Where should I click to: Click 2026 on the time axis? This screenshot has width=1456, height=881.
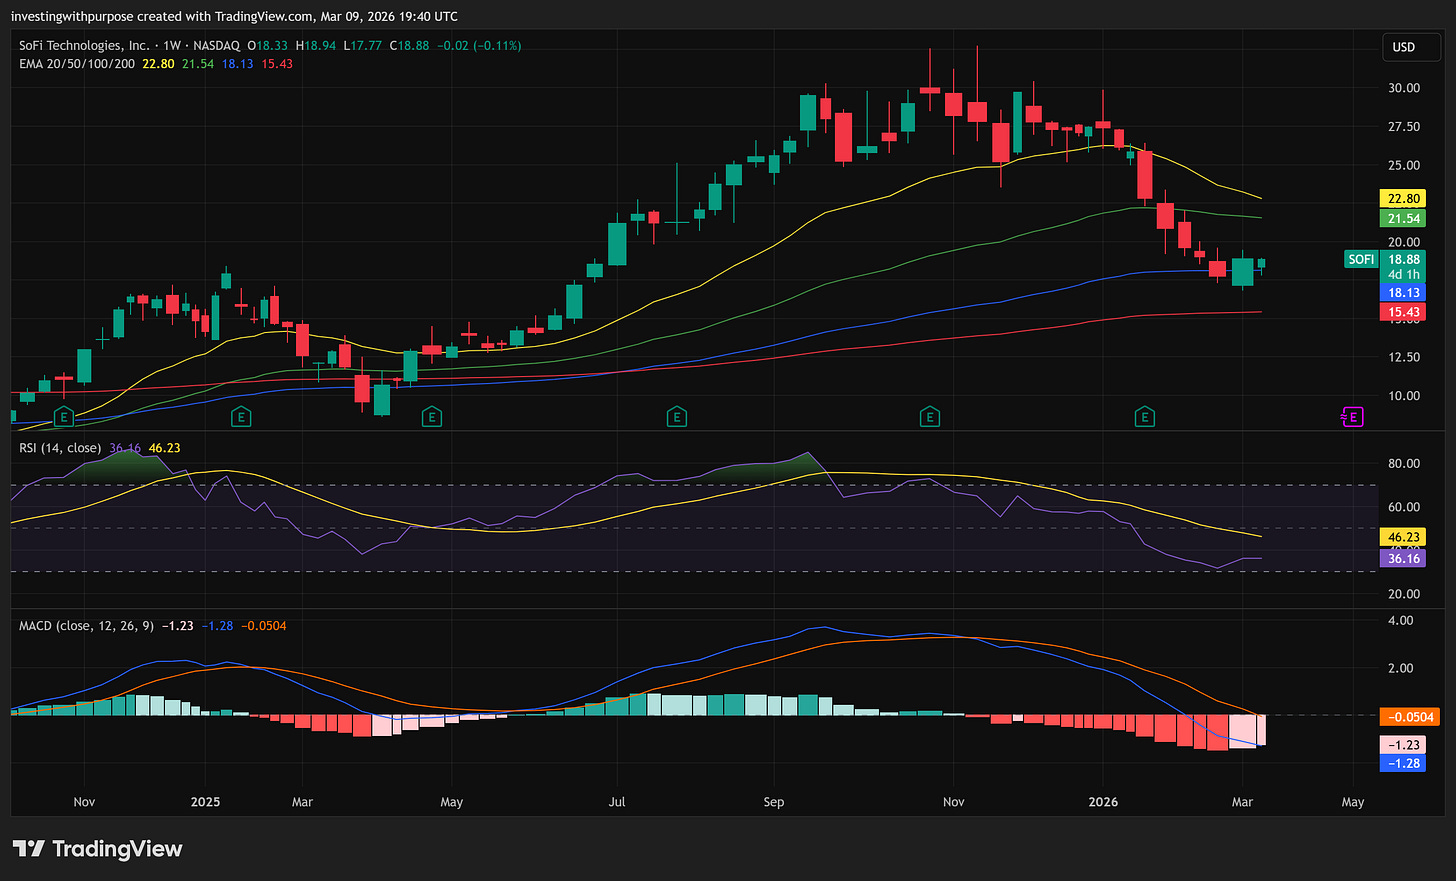1103,802
